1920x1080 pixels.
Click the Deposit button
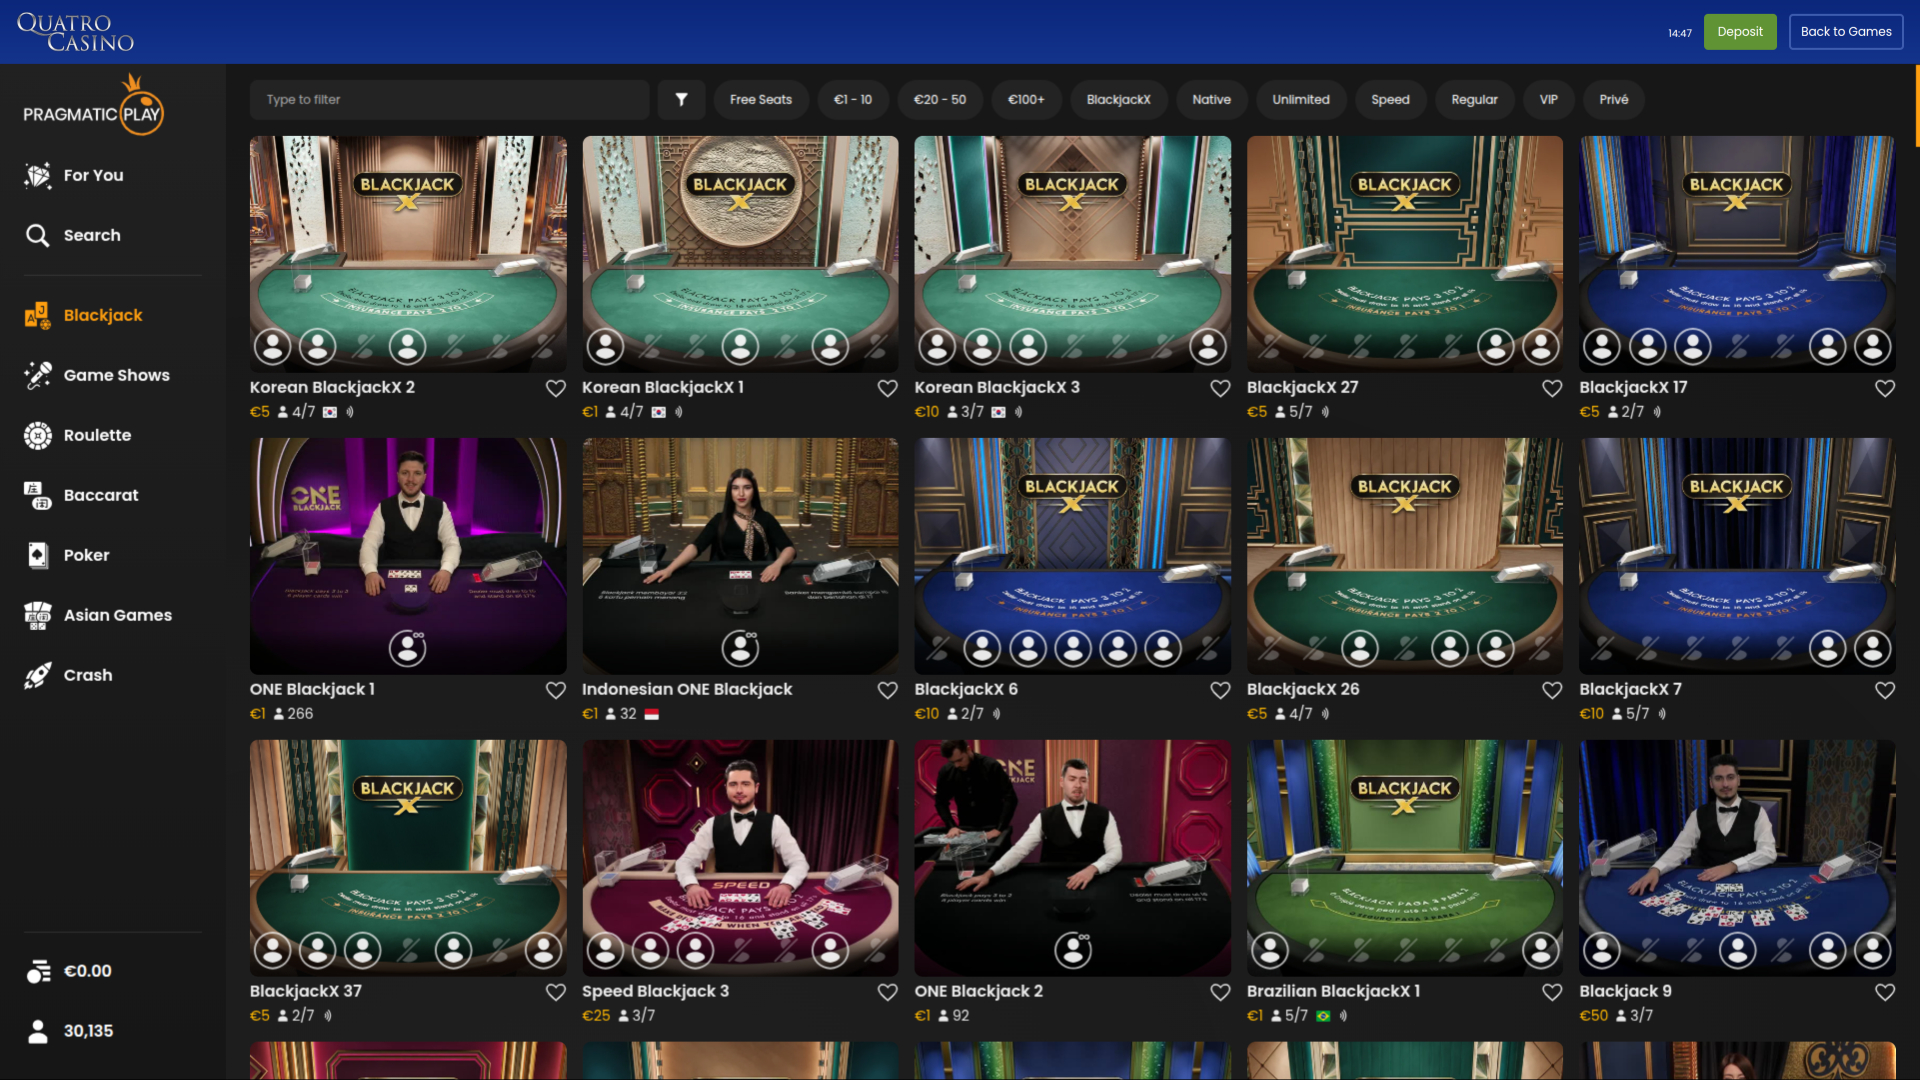pos(1739,31)
